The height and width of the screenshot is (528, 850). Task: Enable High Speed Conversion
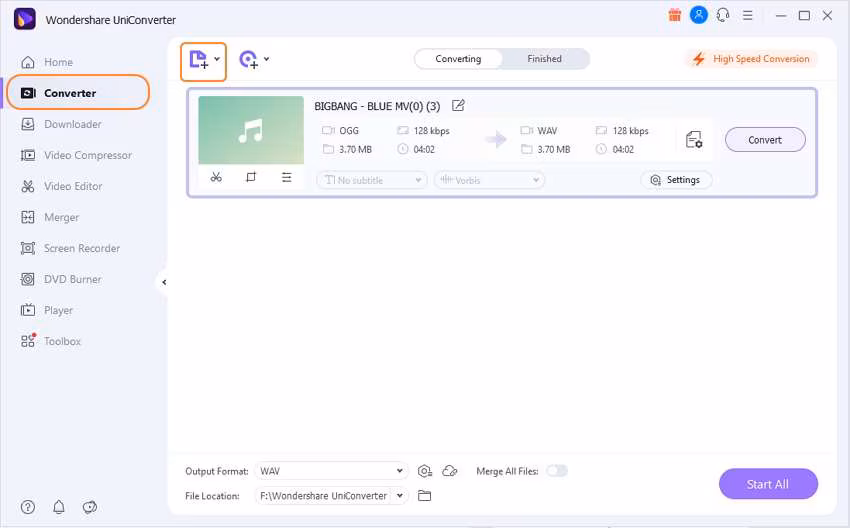(752, 59)
